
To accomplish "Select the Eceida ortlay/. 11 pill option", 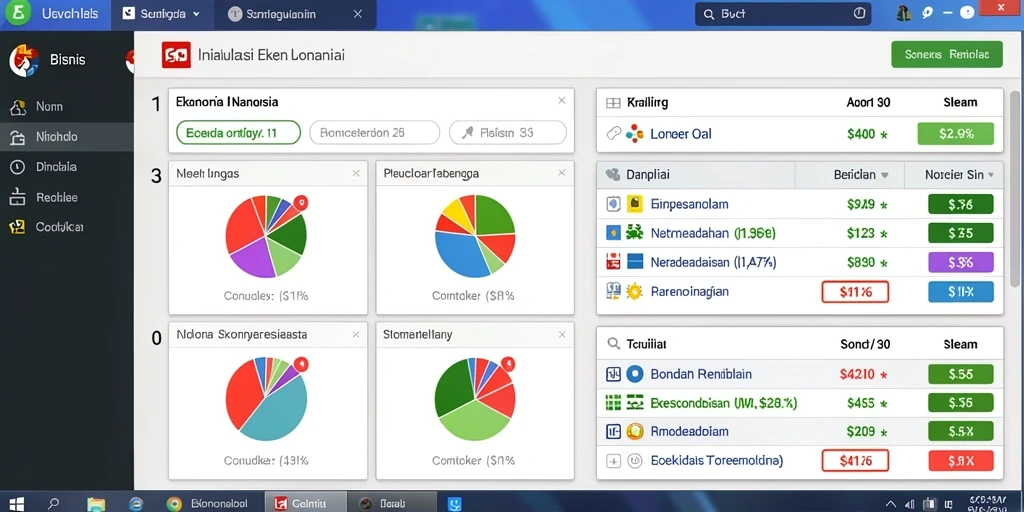I will tap(238, 133).
